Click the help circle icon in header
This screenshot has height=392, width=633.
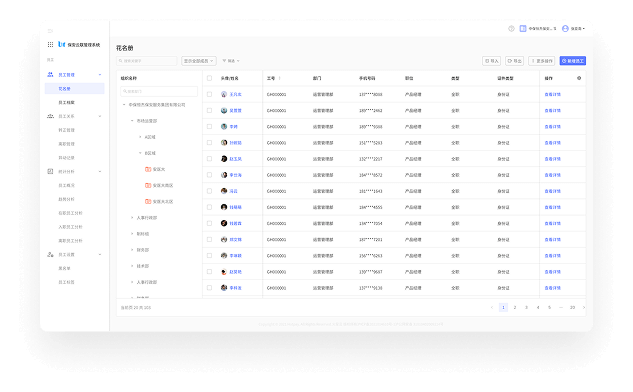click(511, 28)
